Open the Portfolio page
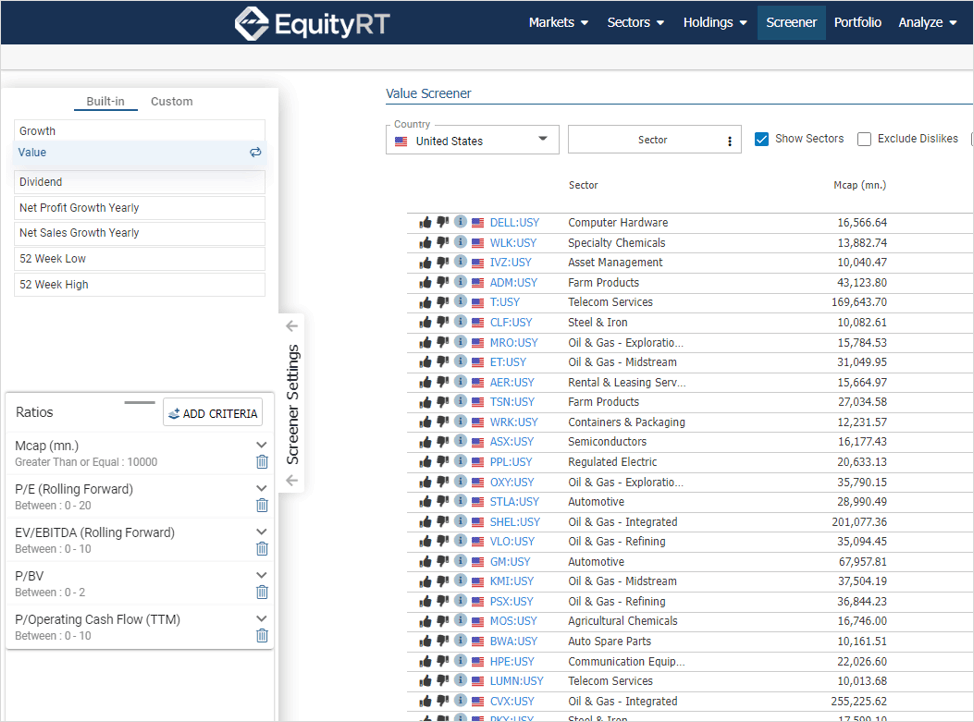 [858, 22]
